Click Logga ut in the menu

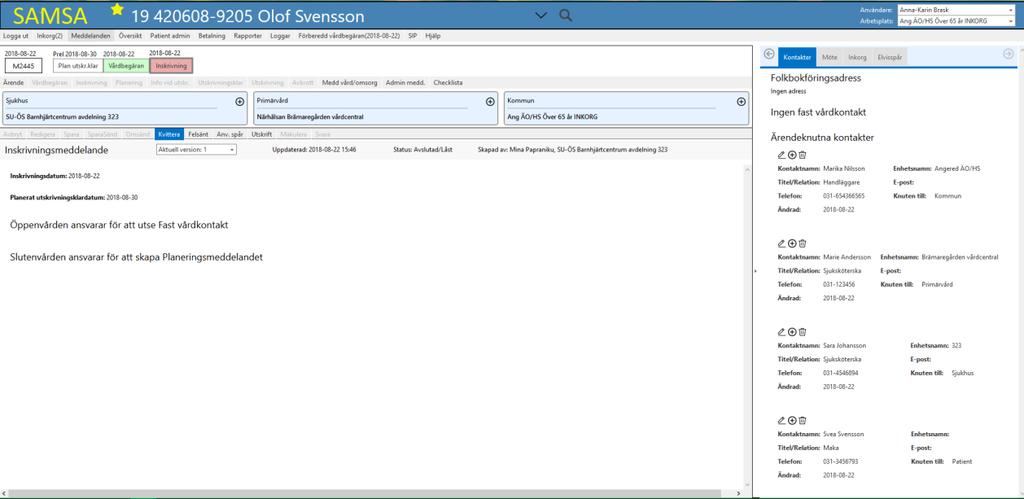[x=16, y=36]
